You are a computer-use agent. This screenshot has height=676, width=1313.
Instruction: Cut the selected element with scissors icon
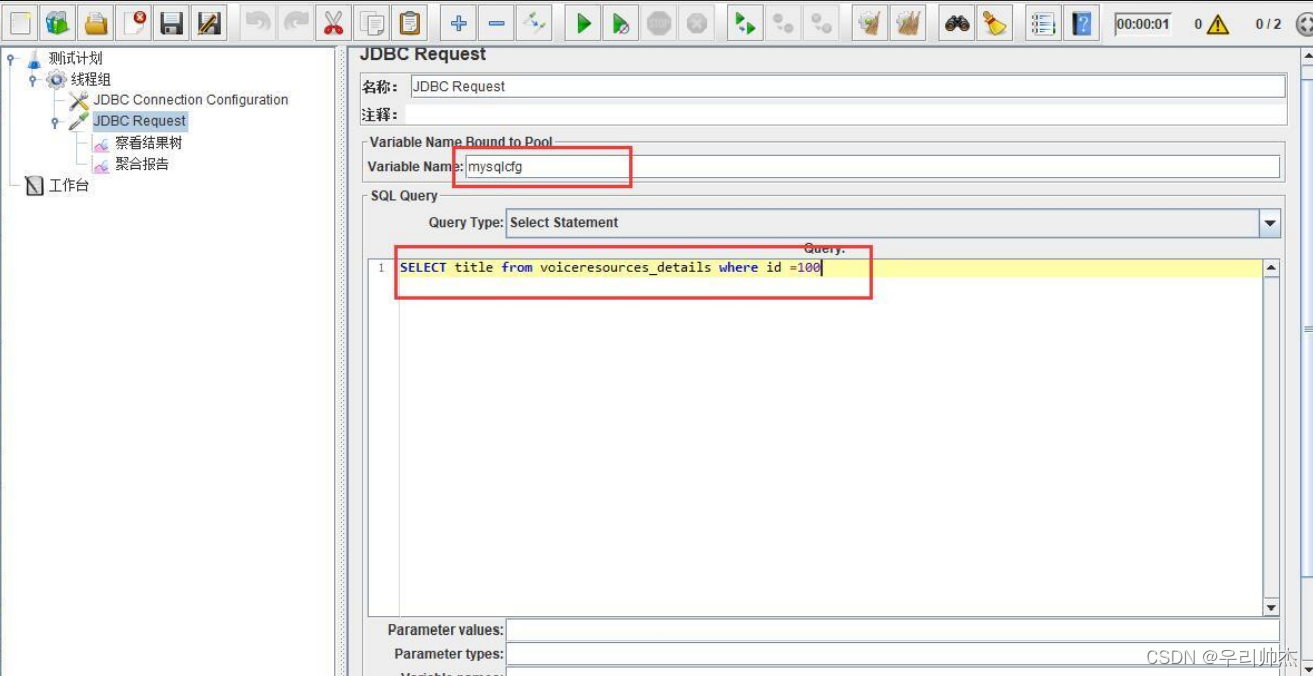pyautogui.click(x=334, y=22)
